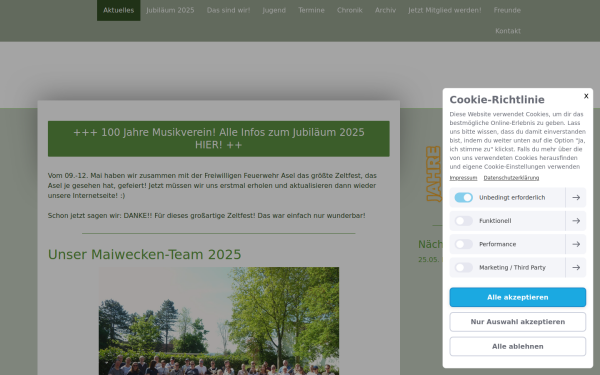
Task: Reject cookies with Alle ablehnen
Action: click(517, 346)
